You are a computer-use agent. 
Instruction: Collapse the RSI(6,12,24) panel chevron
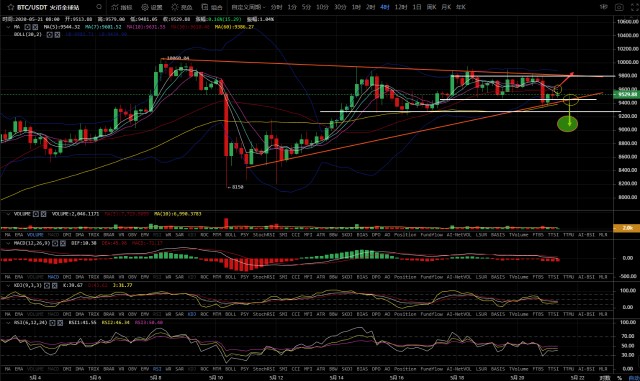coord(8,323)
